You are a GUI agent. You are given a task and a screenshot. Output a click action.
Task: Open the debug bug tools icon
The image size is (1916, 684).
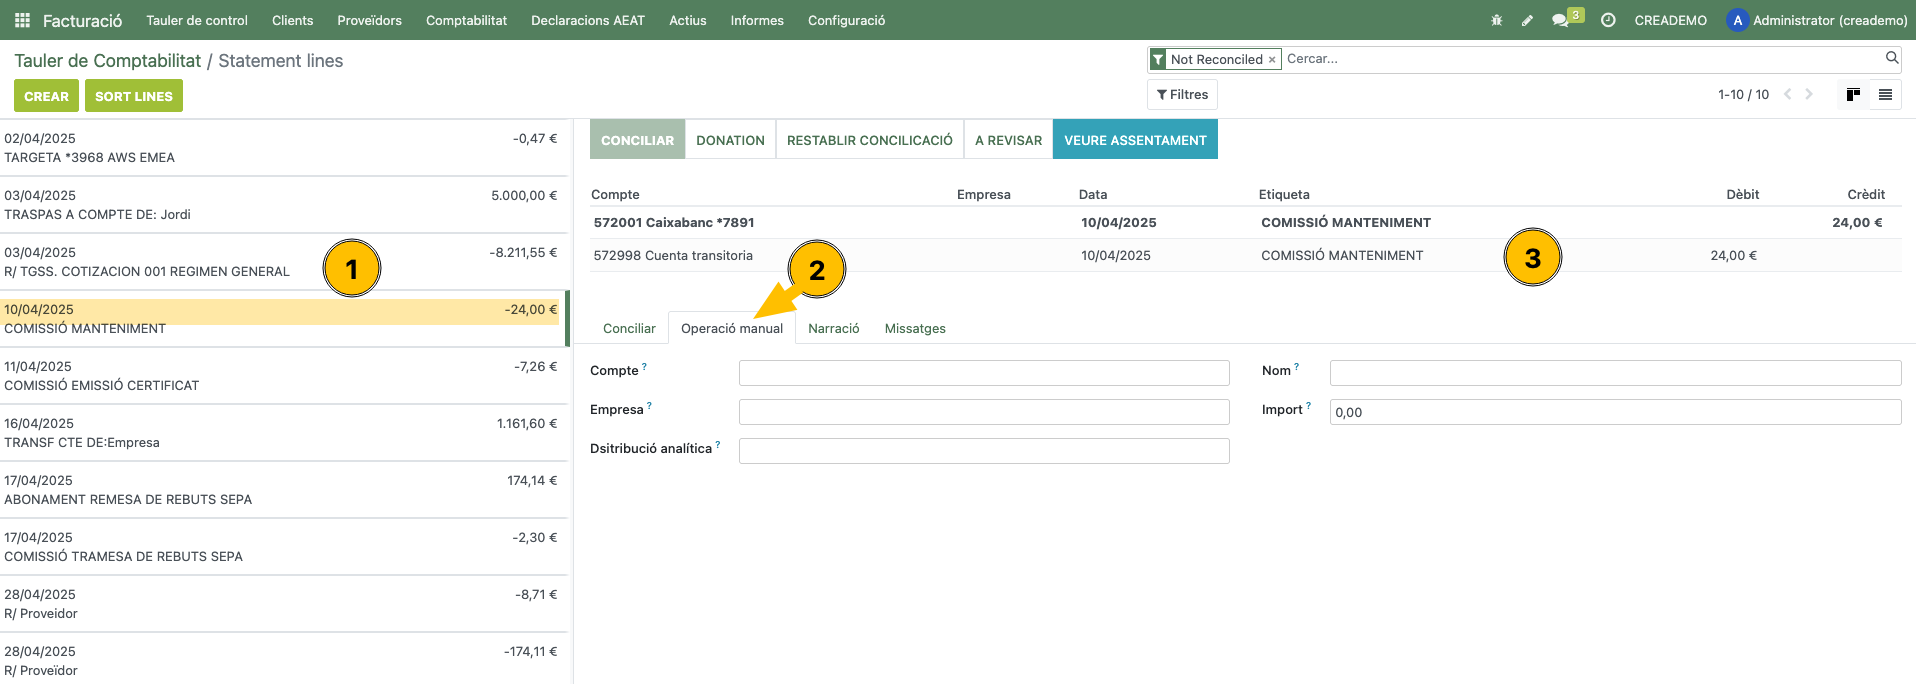(1497, 20)
